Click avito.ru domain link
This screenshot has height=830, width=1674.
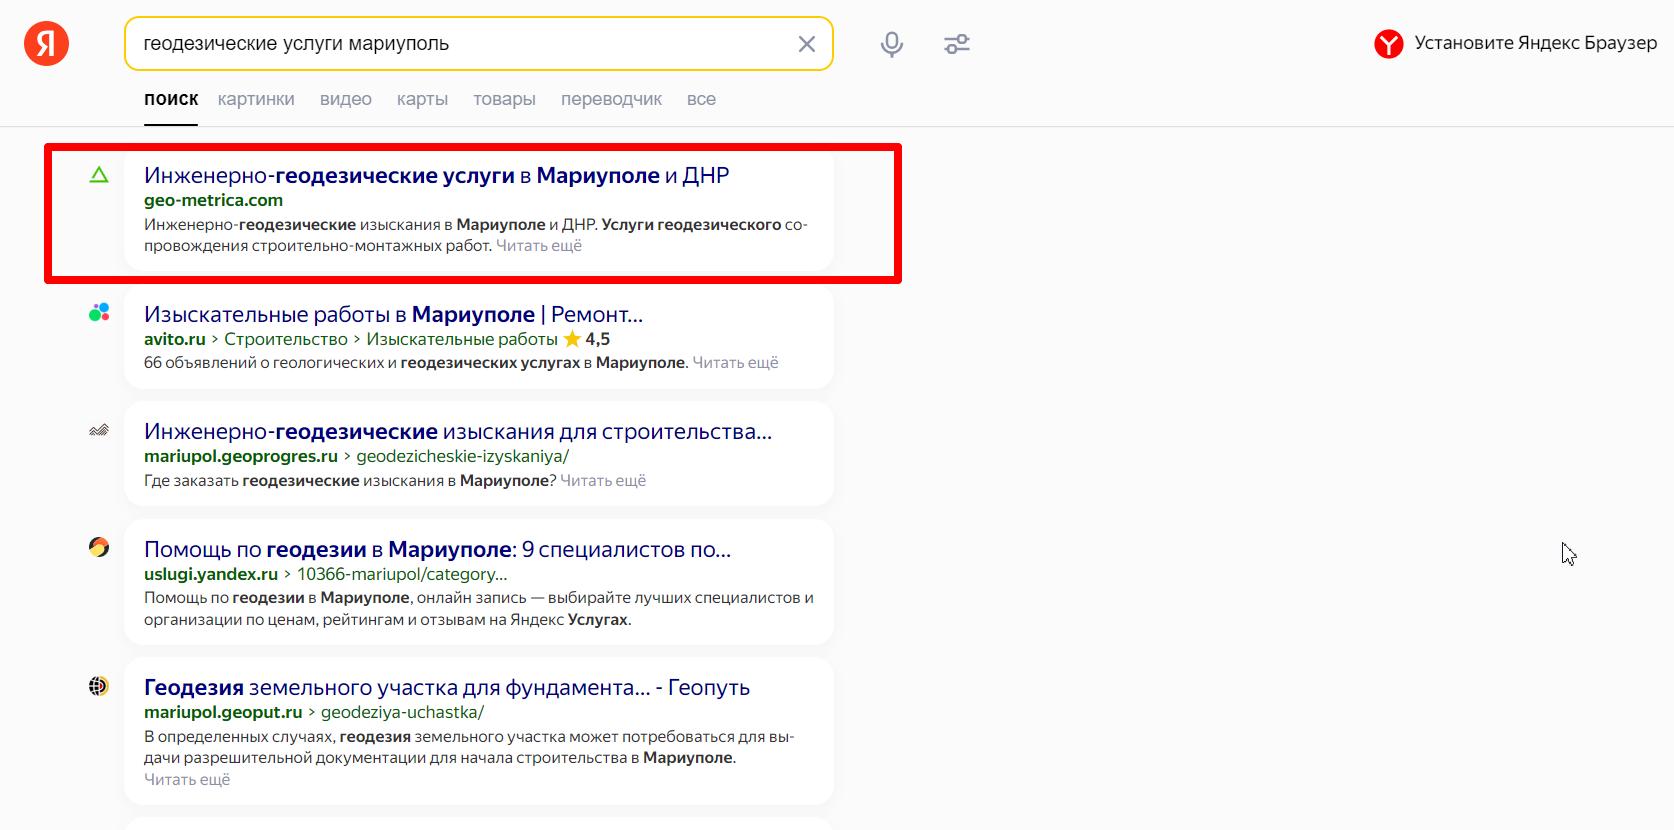175,339
